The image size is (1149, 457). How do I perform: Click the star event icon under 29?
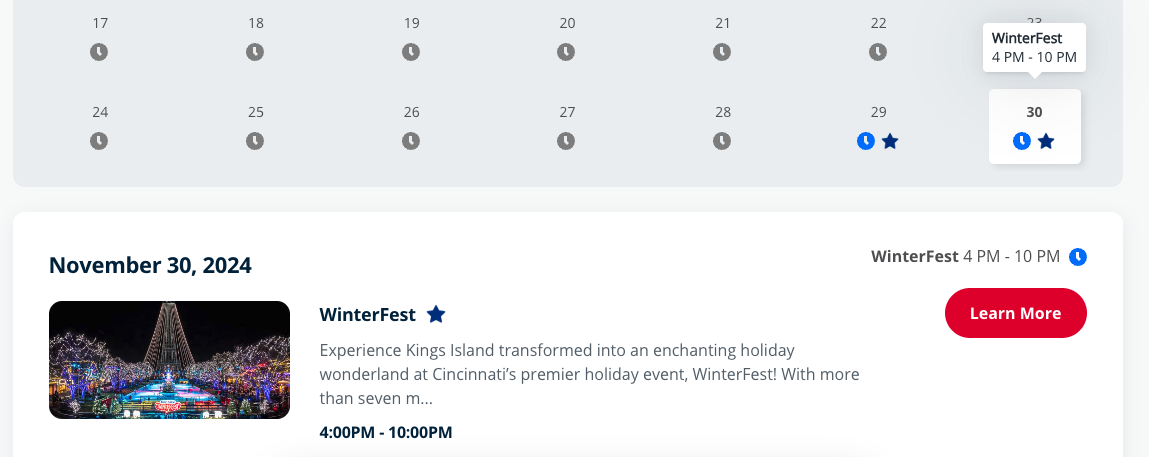point(890,141)
